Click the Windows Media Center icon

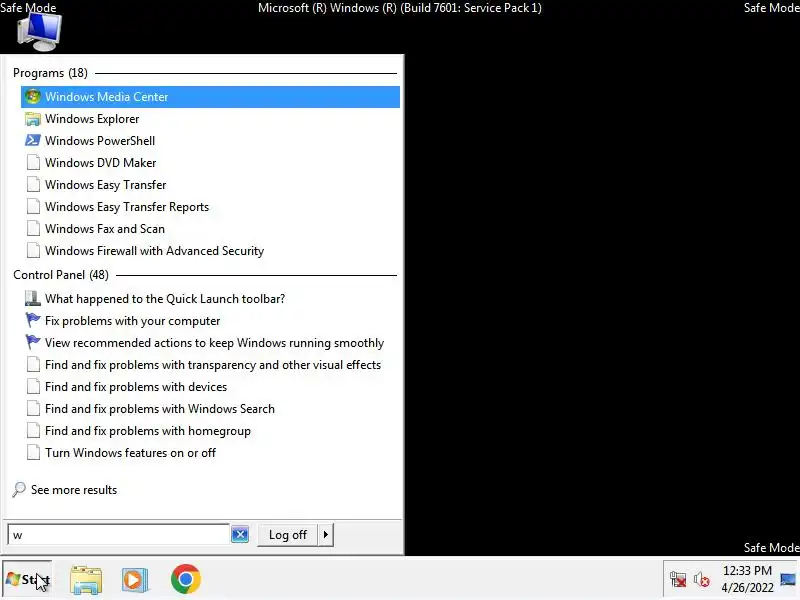[x=33, y=96]
